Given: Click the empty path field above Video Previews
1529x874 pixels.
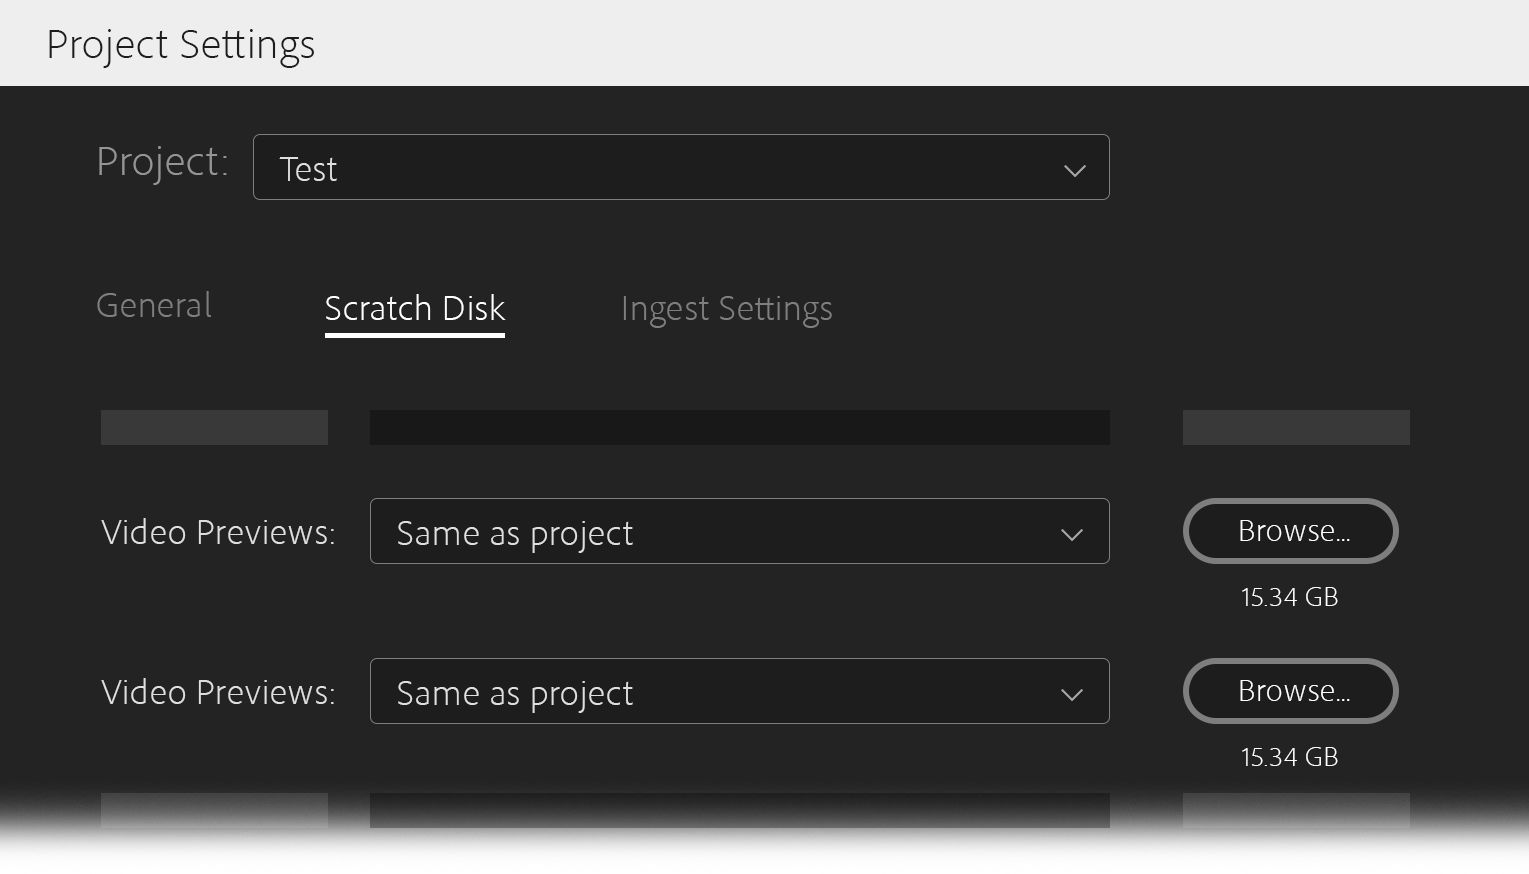Looking at the screenshot, I should coord(740,427).
